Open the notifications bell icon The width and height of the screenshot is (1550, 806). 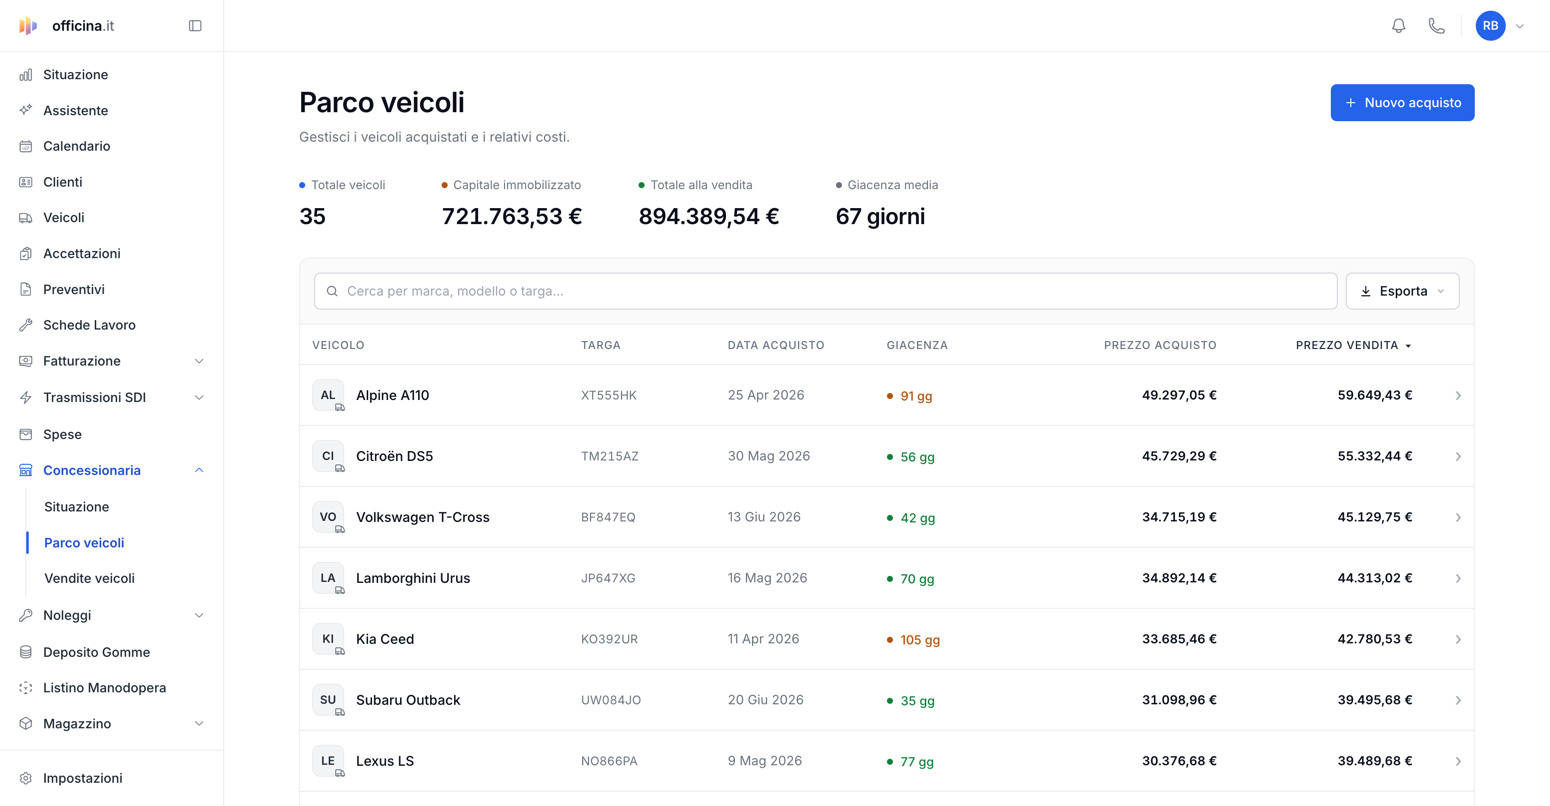(x=1398, y=26)
